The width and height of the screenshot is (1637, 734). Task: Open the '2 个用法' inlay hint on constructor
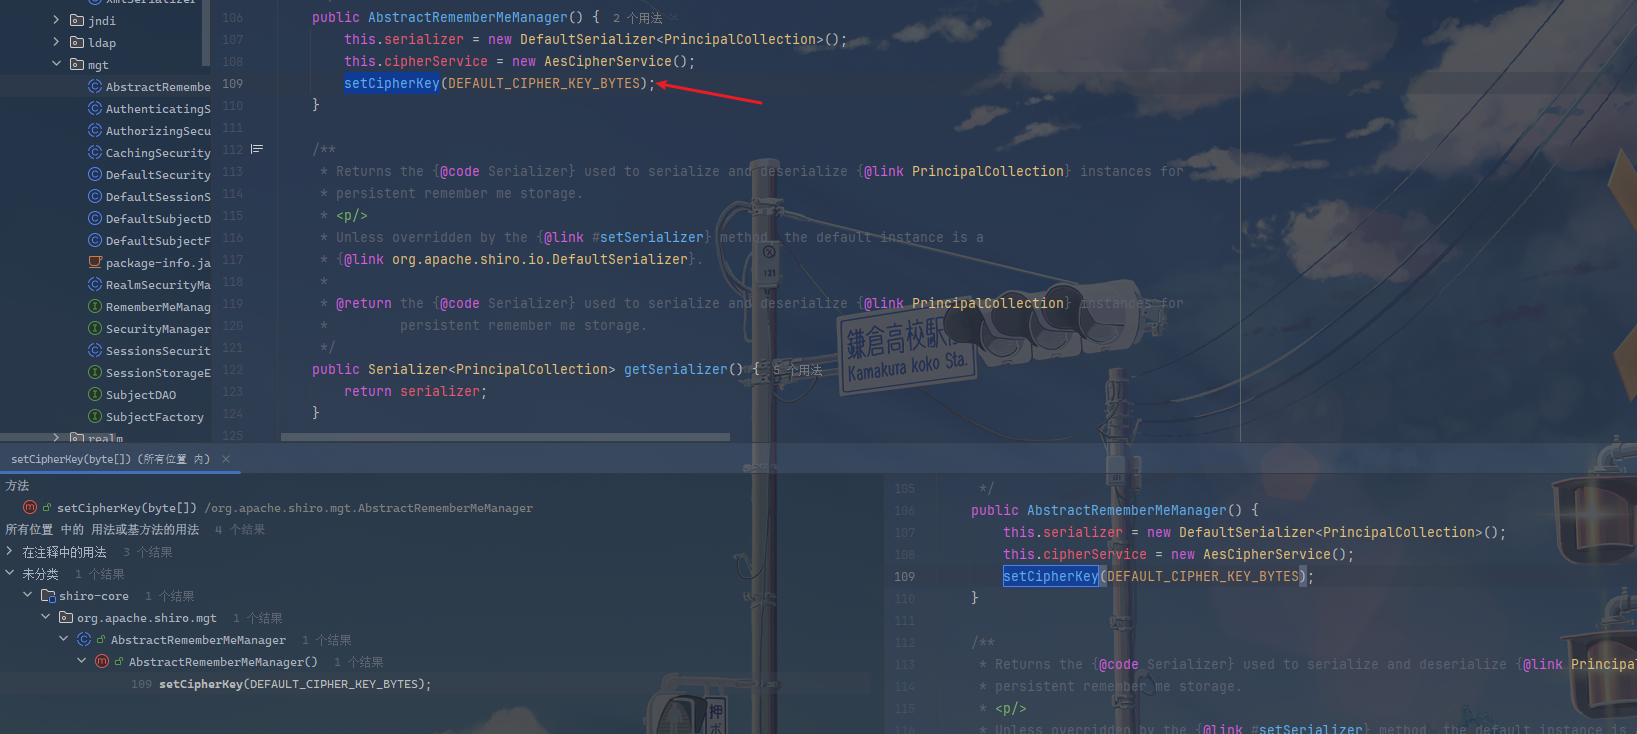[x=637, y=18]
